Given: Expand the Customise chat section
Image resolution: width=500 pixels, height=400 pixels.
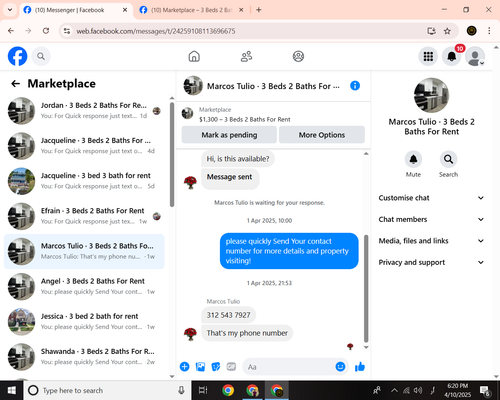Looking at the screenshot, I should click(431, 198).
